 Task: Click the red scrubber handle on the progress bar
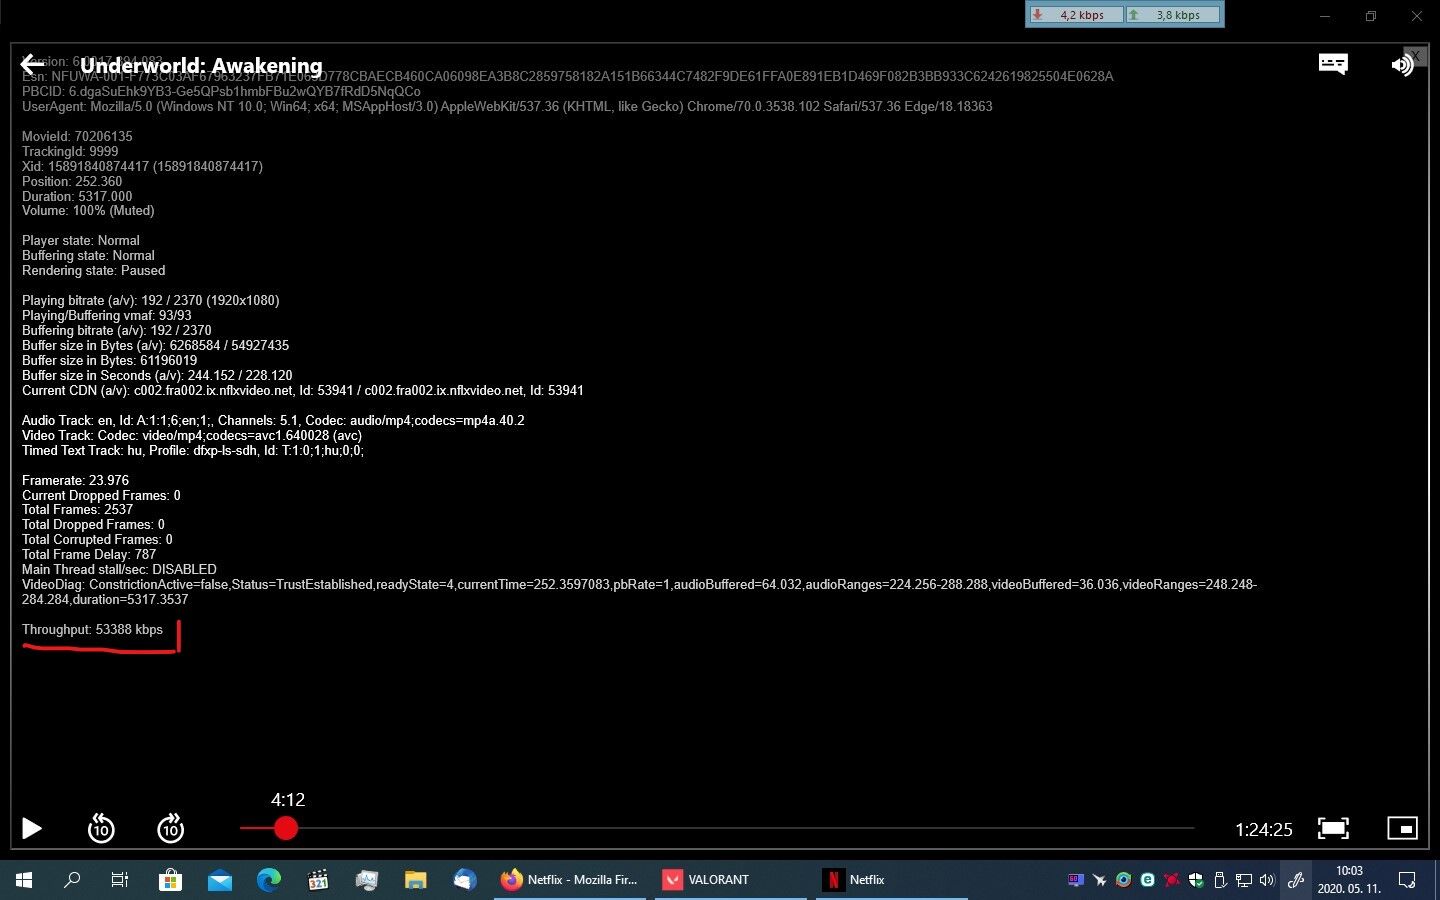(286, 828)
